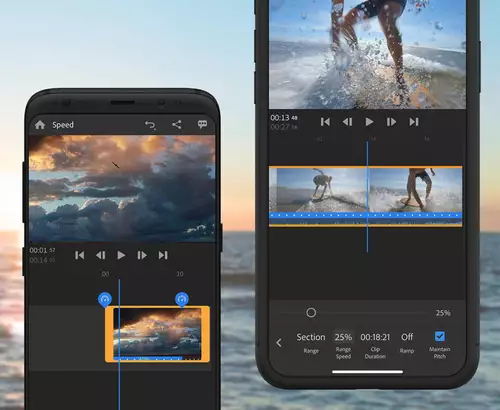This screenshot has height=410, width=500.
Task: Undo last action with the undo arrow
Action: (150, 125)
